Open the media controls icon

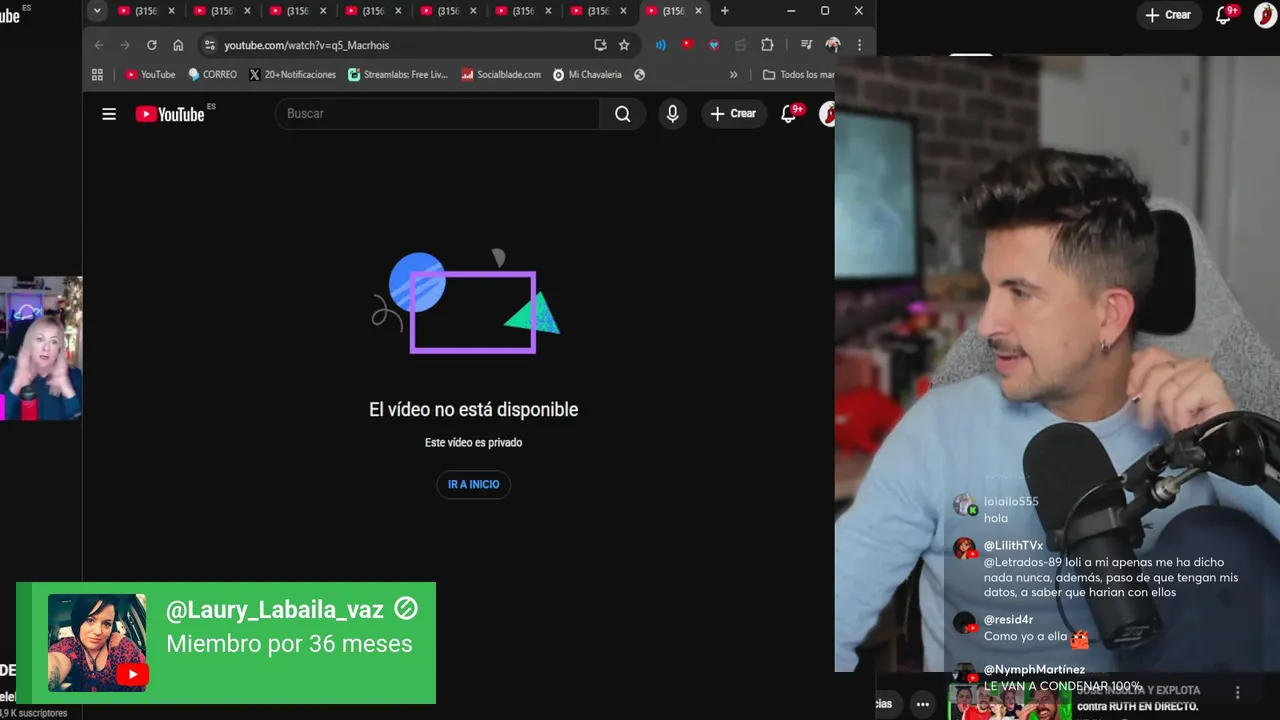point(806,45)
